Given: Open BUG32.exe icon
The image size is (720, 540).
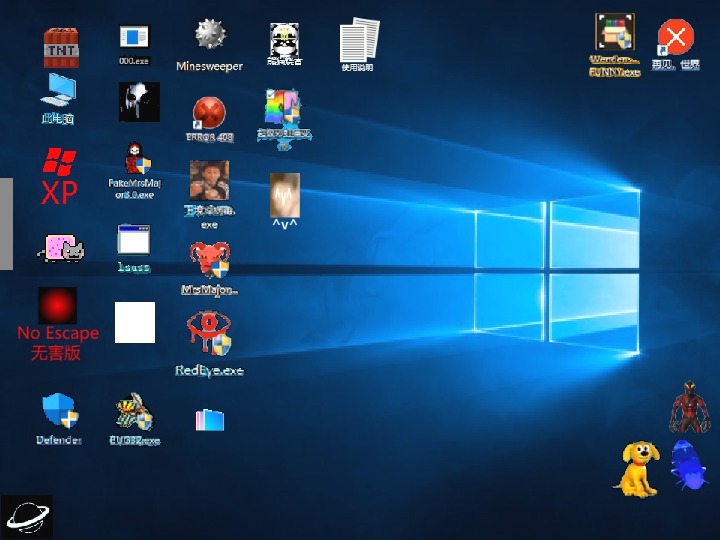Looking at the screenshot, I should [135, 419].
